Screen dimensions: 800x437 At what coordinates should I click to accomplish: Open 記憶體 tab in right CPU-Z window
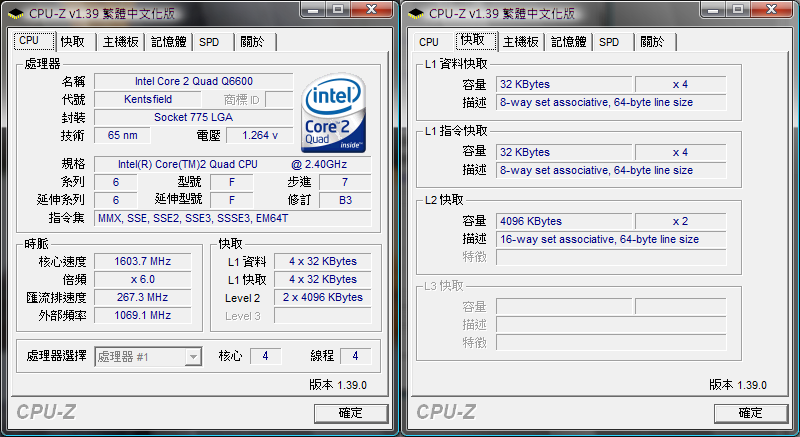coord(569,42)
